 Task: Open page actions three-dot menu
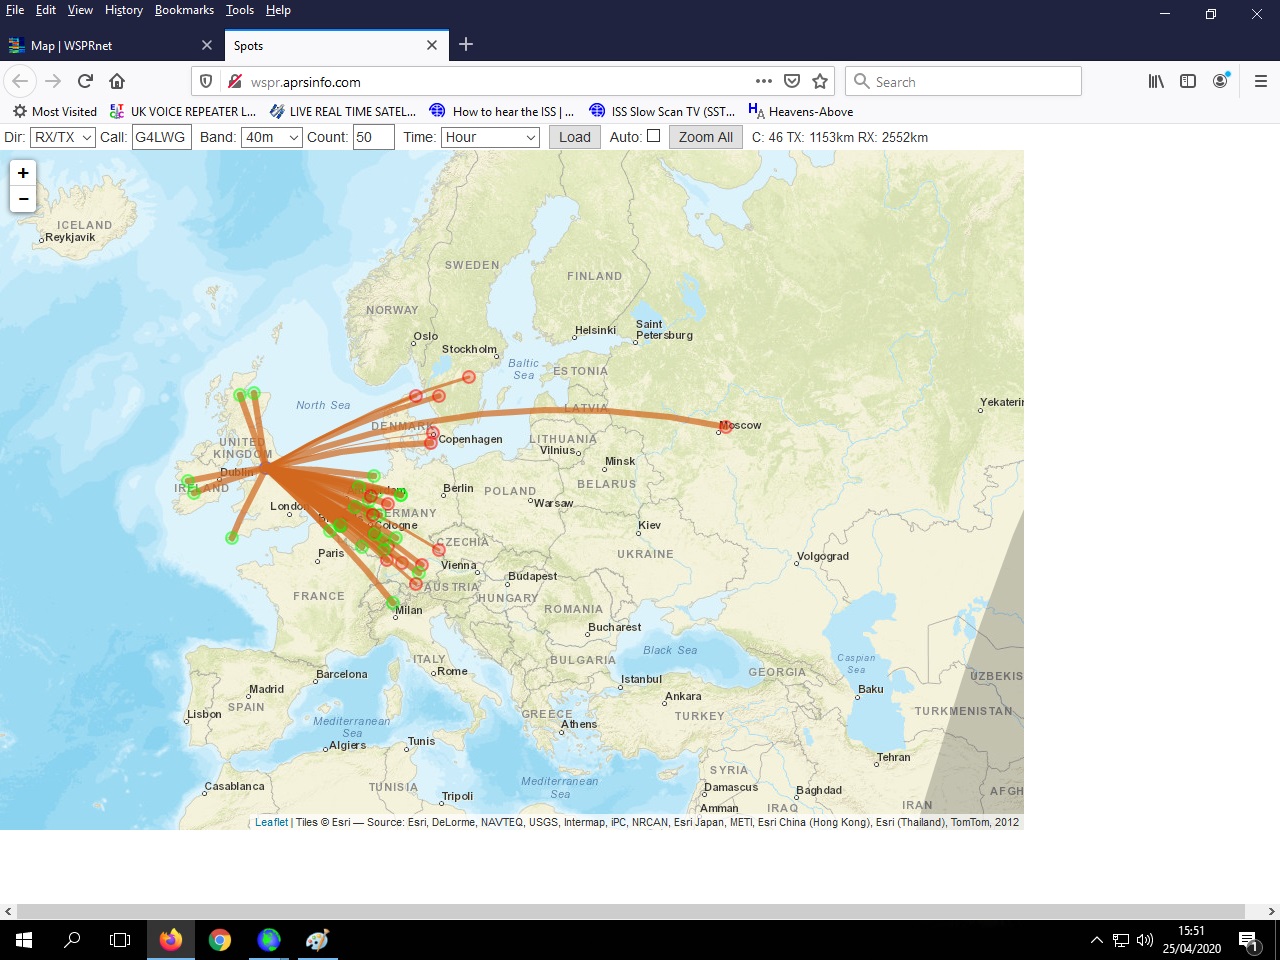click(764, 81)
